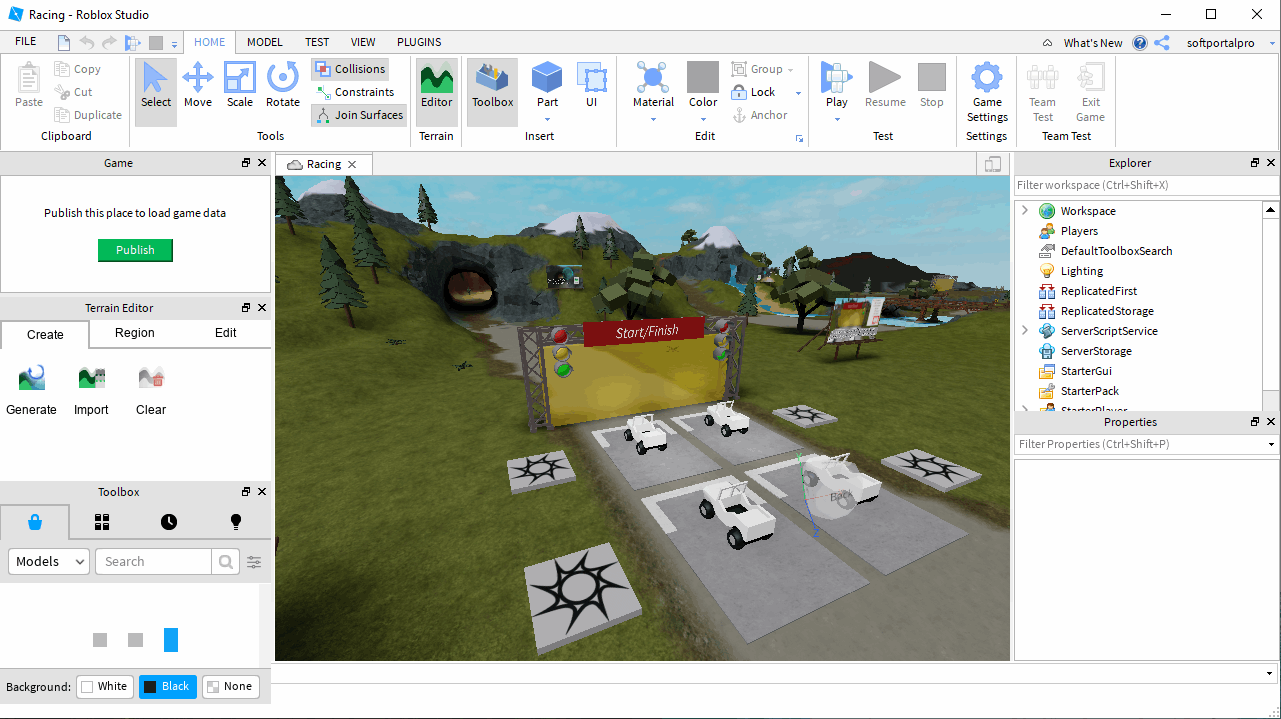The image size is (1281, 719).
Task: Click the Help question mark icon
Action: [1140, 43]
